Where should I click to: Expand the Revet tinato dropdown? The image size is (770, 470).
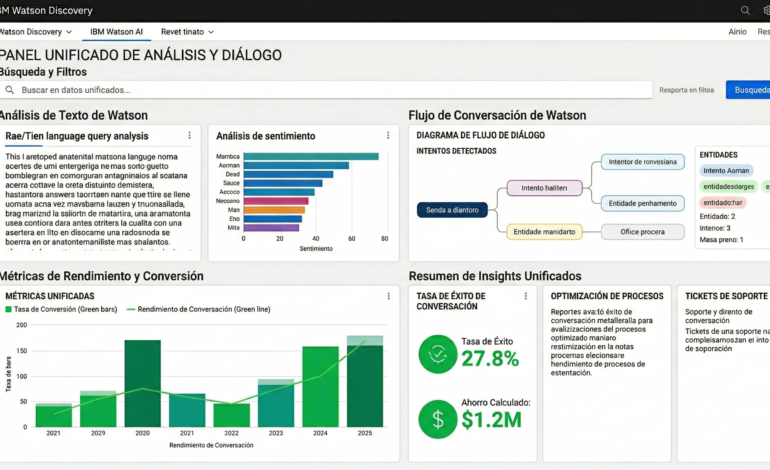pyautogui.click(x=187, y=32)
